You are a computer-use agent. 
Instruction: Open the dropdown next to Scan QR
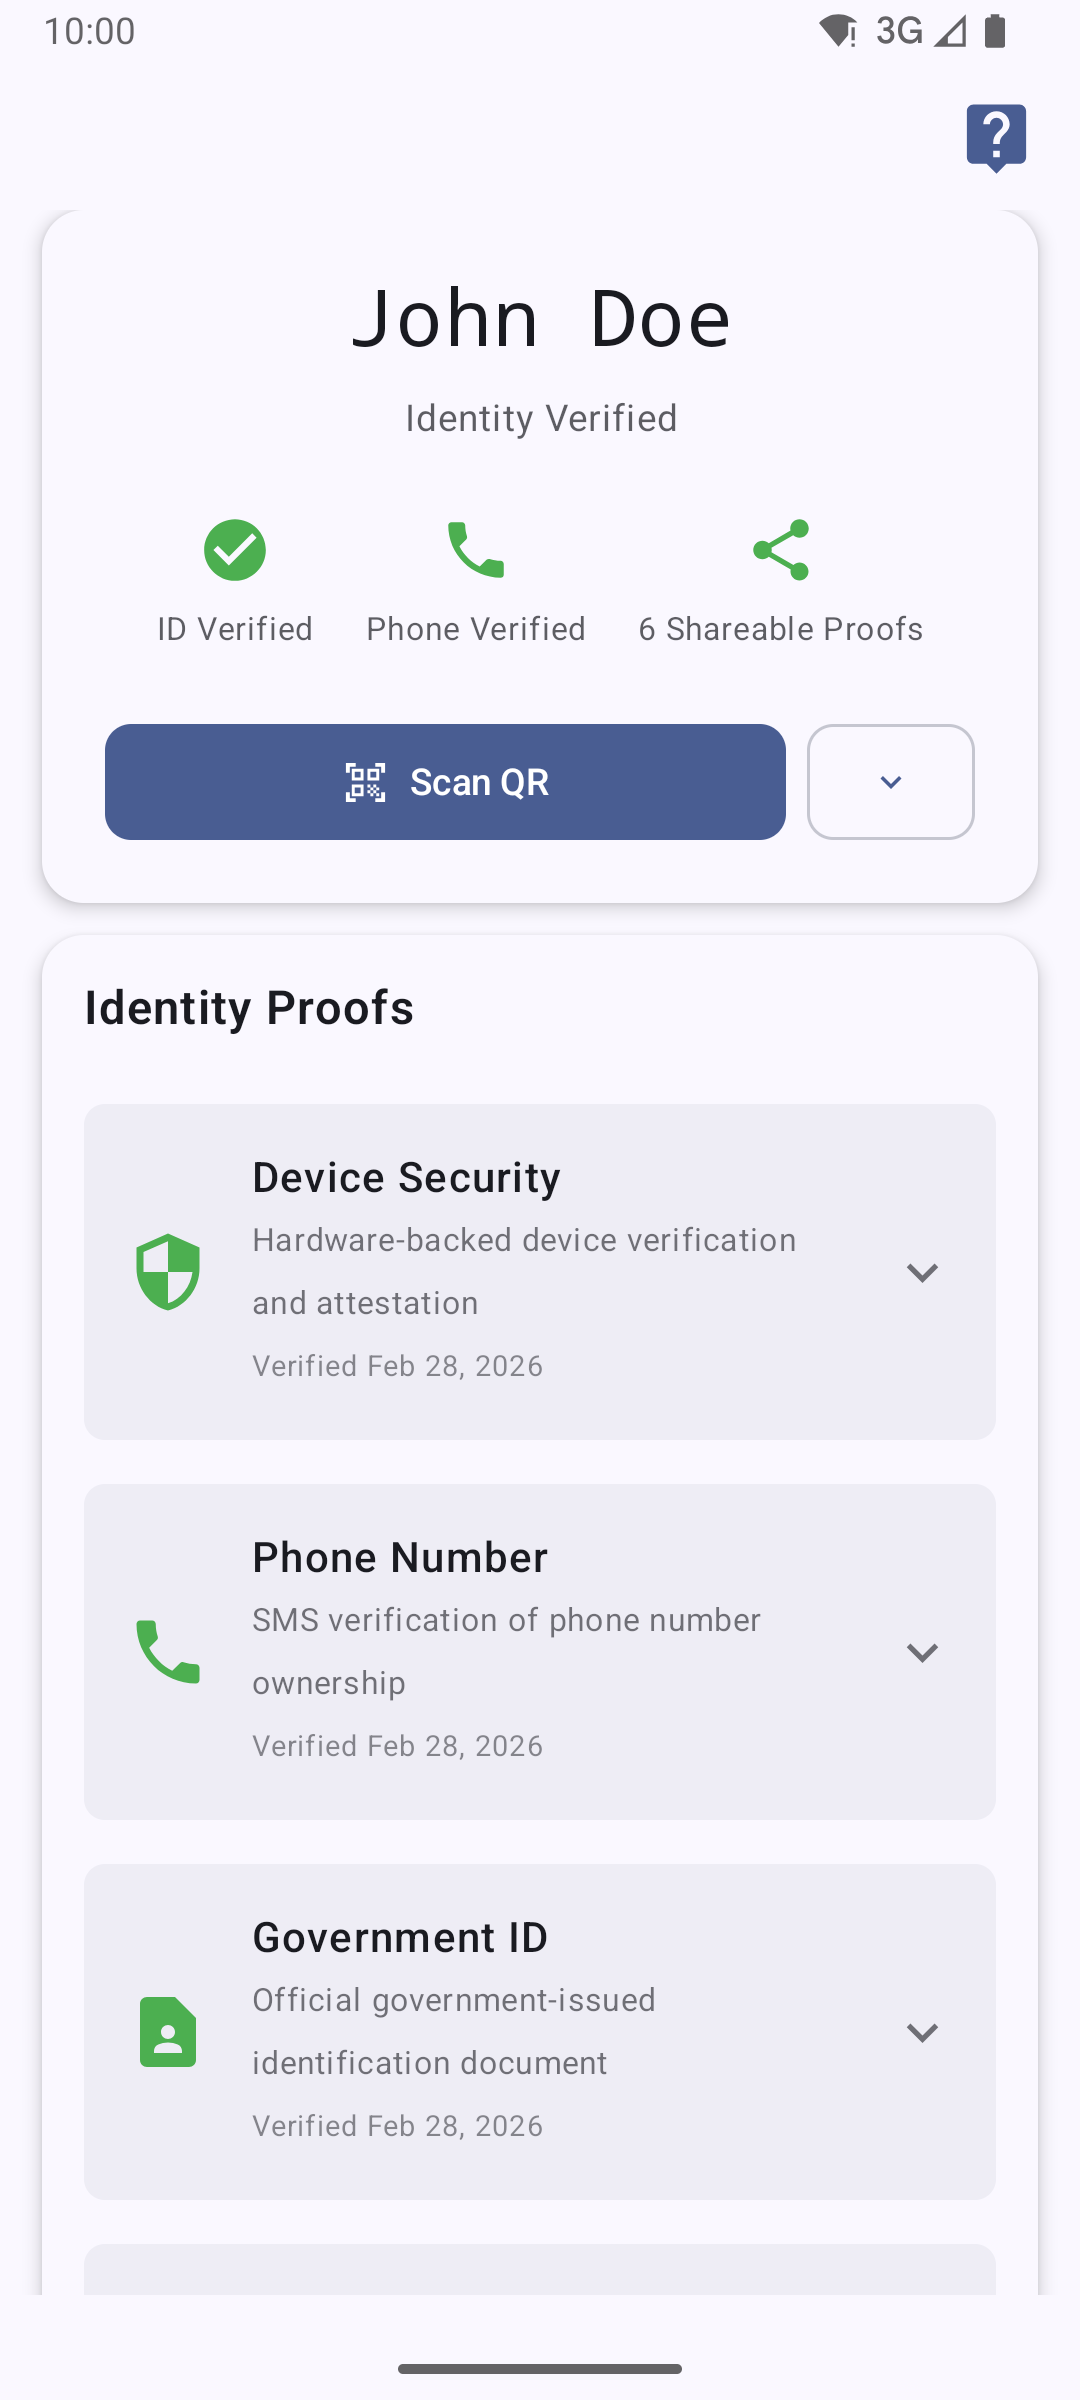(890, 782)
